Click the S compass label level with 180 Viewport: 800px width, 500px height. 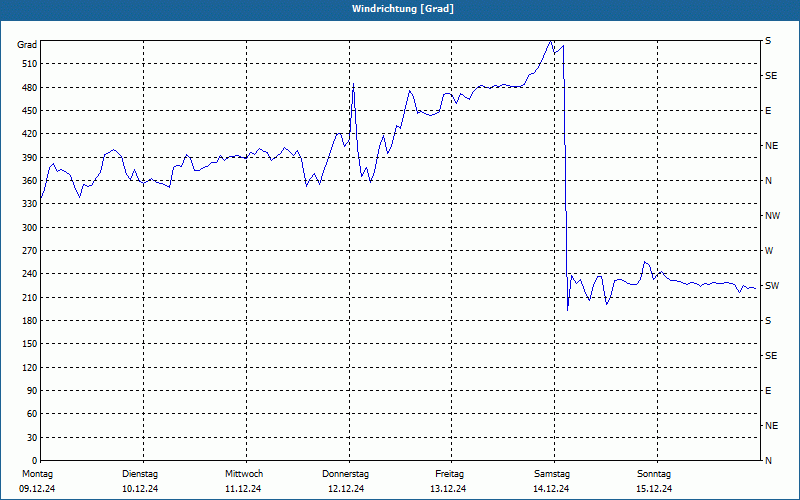tap(768, 320)
